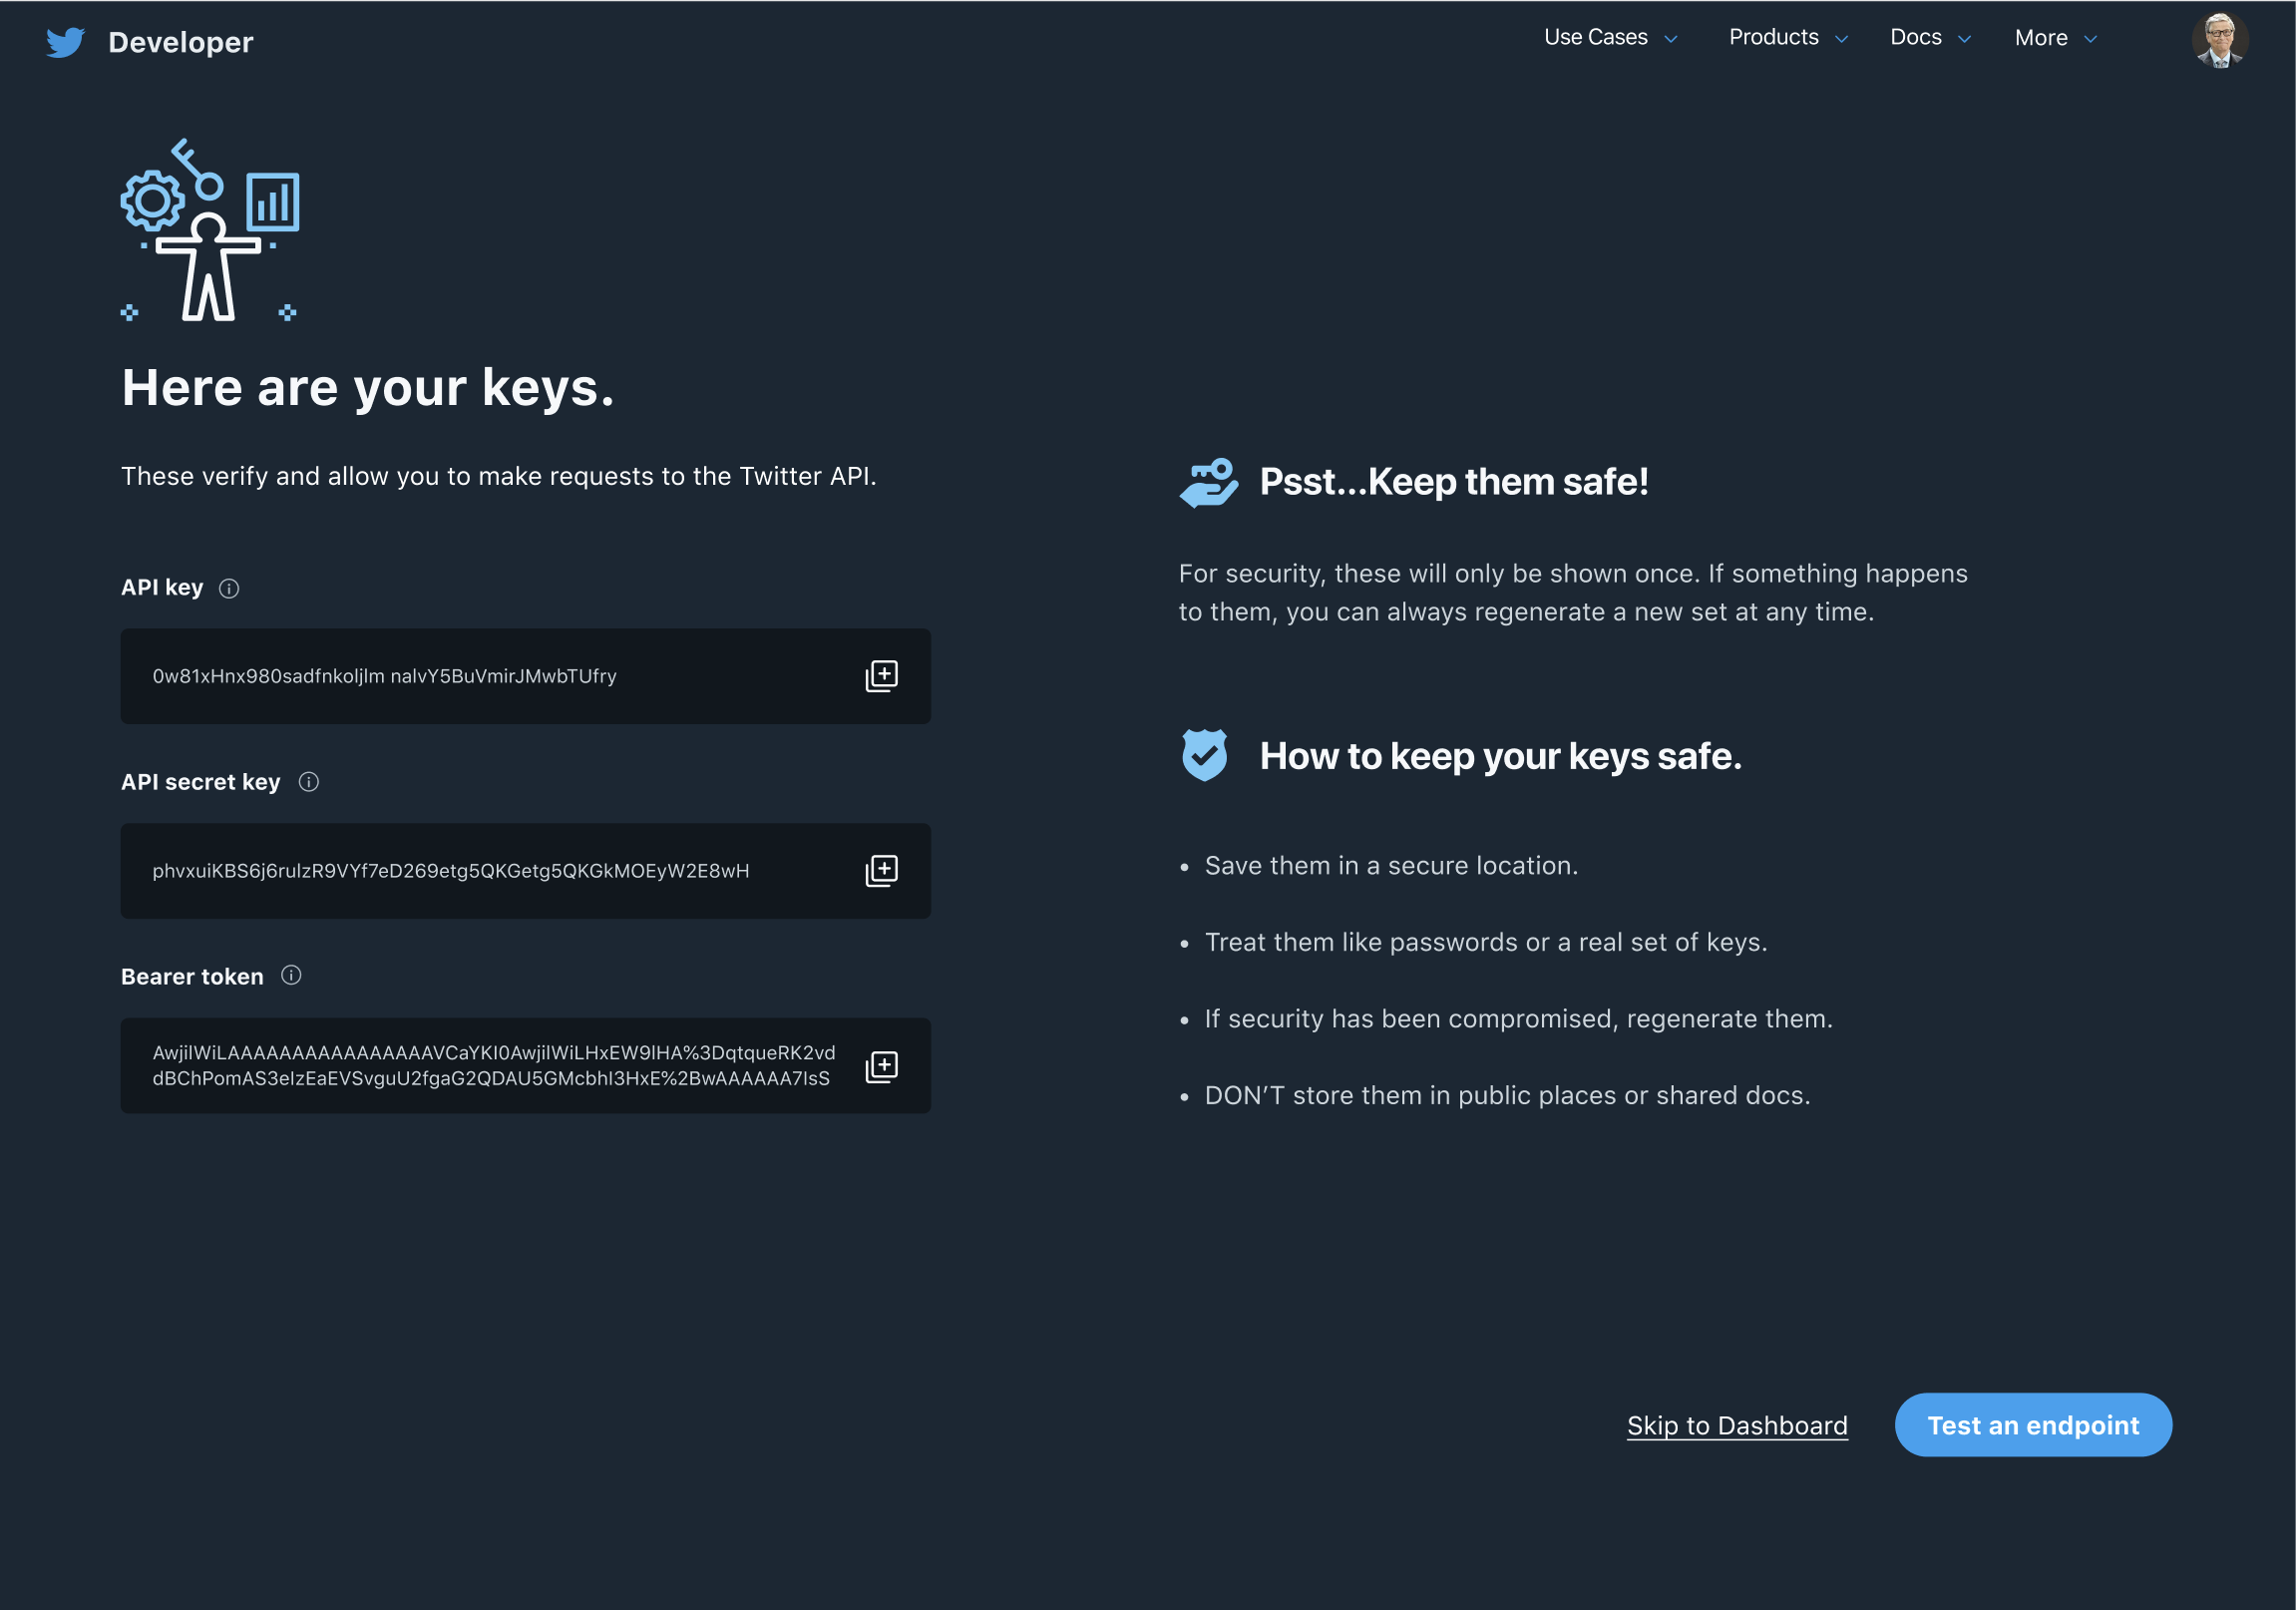Copy the API secret key to clipboard
The image size is (2296, 1610).
(x=881, y=871)
